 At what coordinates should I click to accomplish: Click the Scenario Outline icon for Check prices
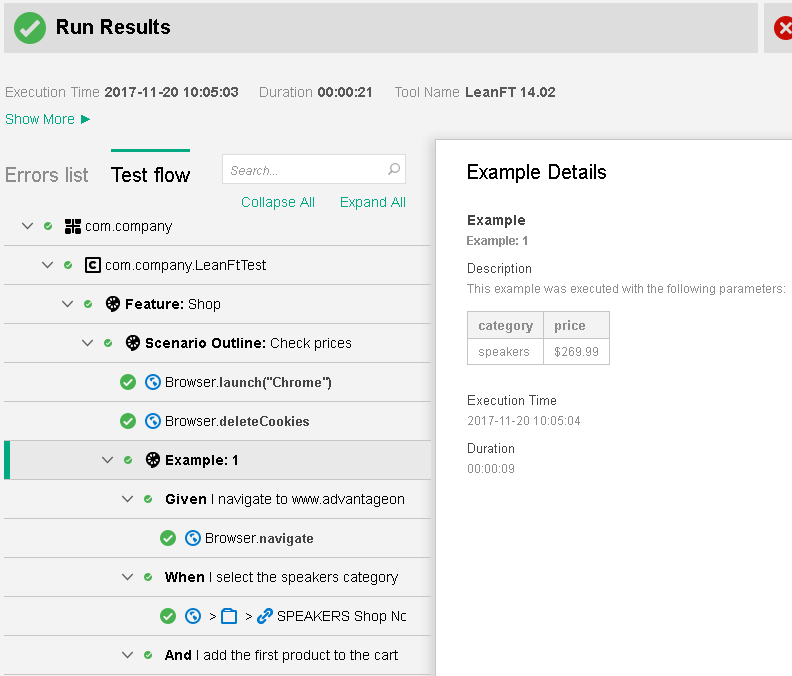click(132, 343)
